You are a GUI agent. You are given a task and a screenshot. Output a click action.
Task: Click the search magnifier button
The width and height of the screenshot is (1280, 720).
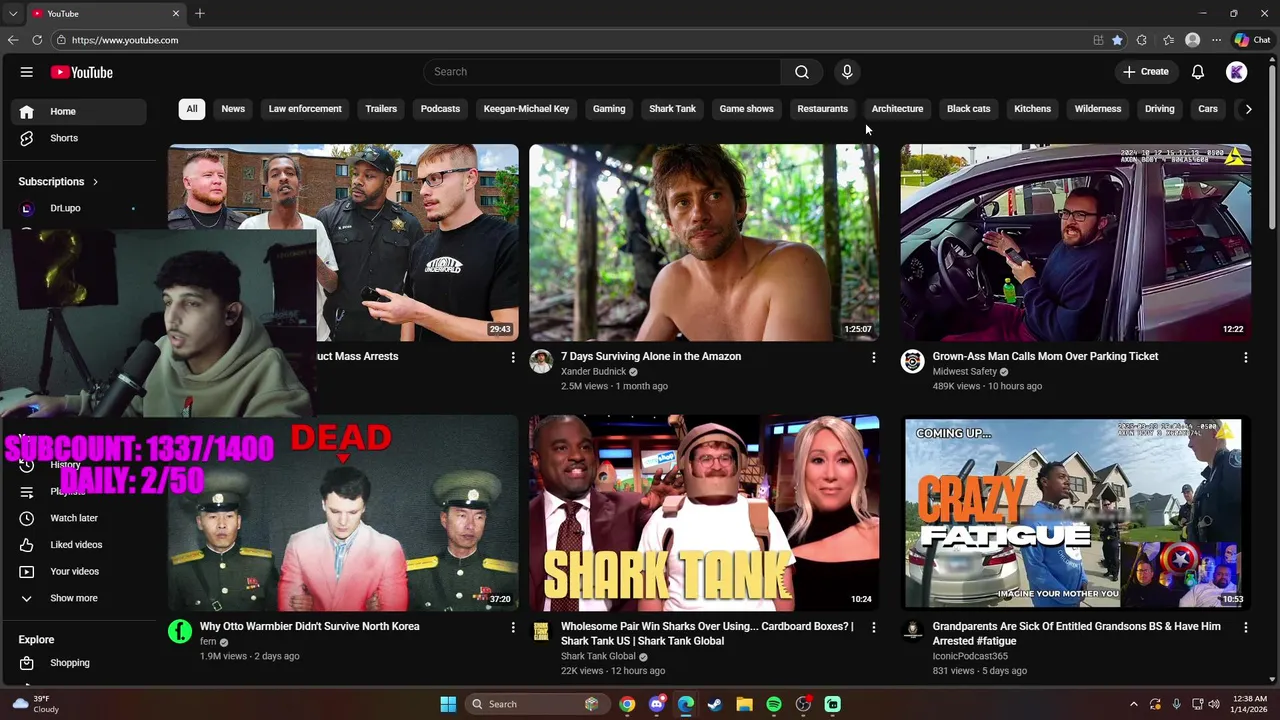802,72
